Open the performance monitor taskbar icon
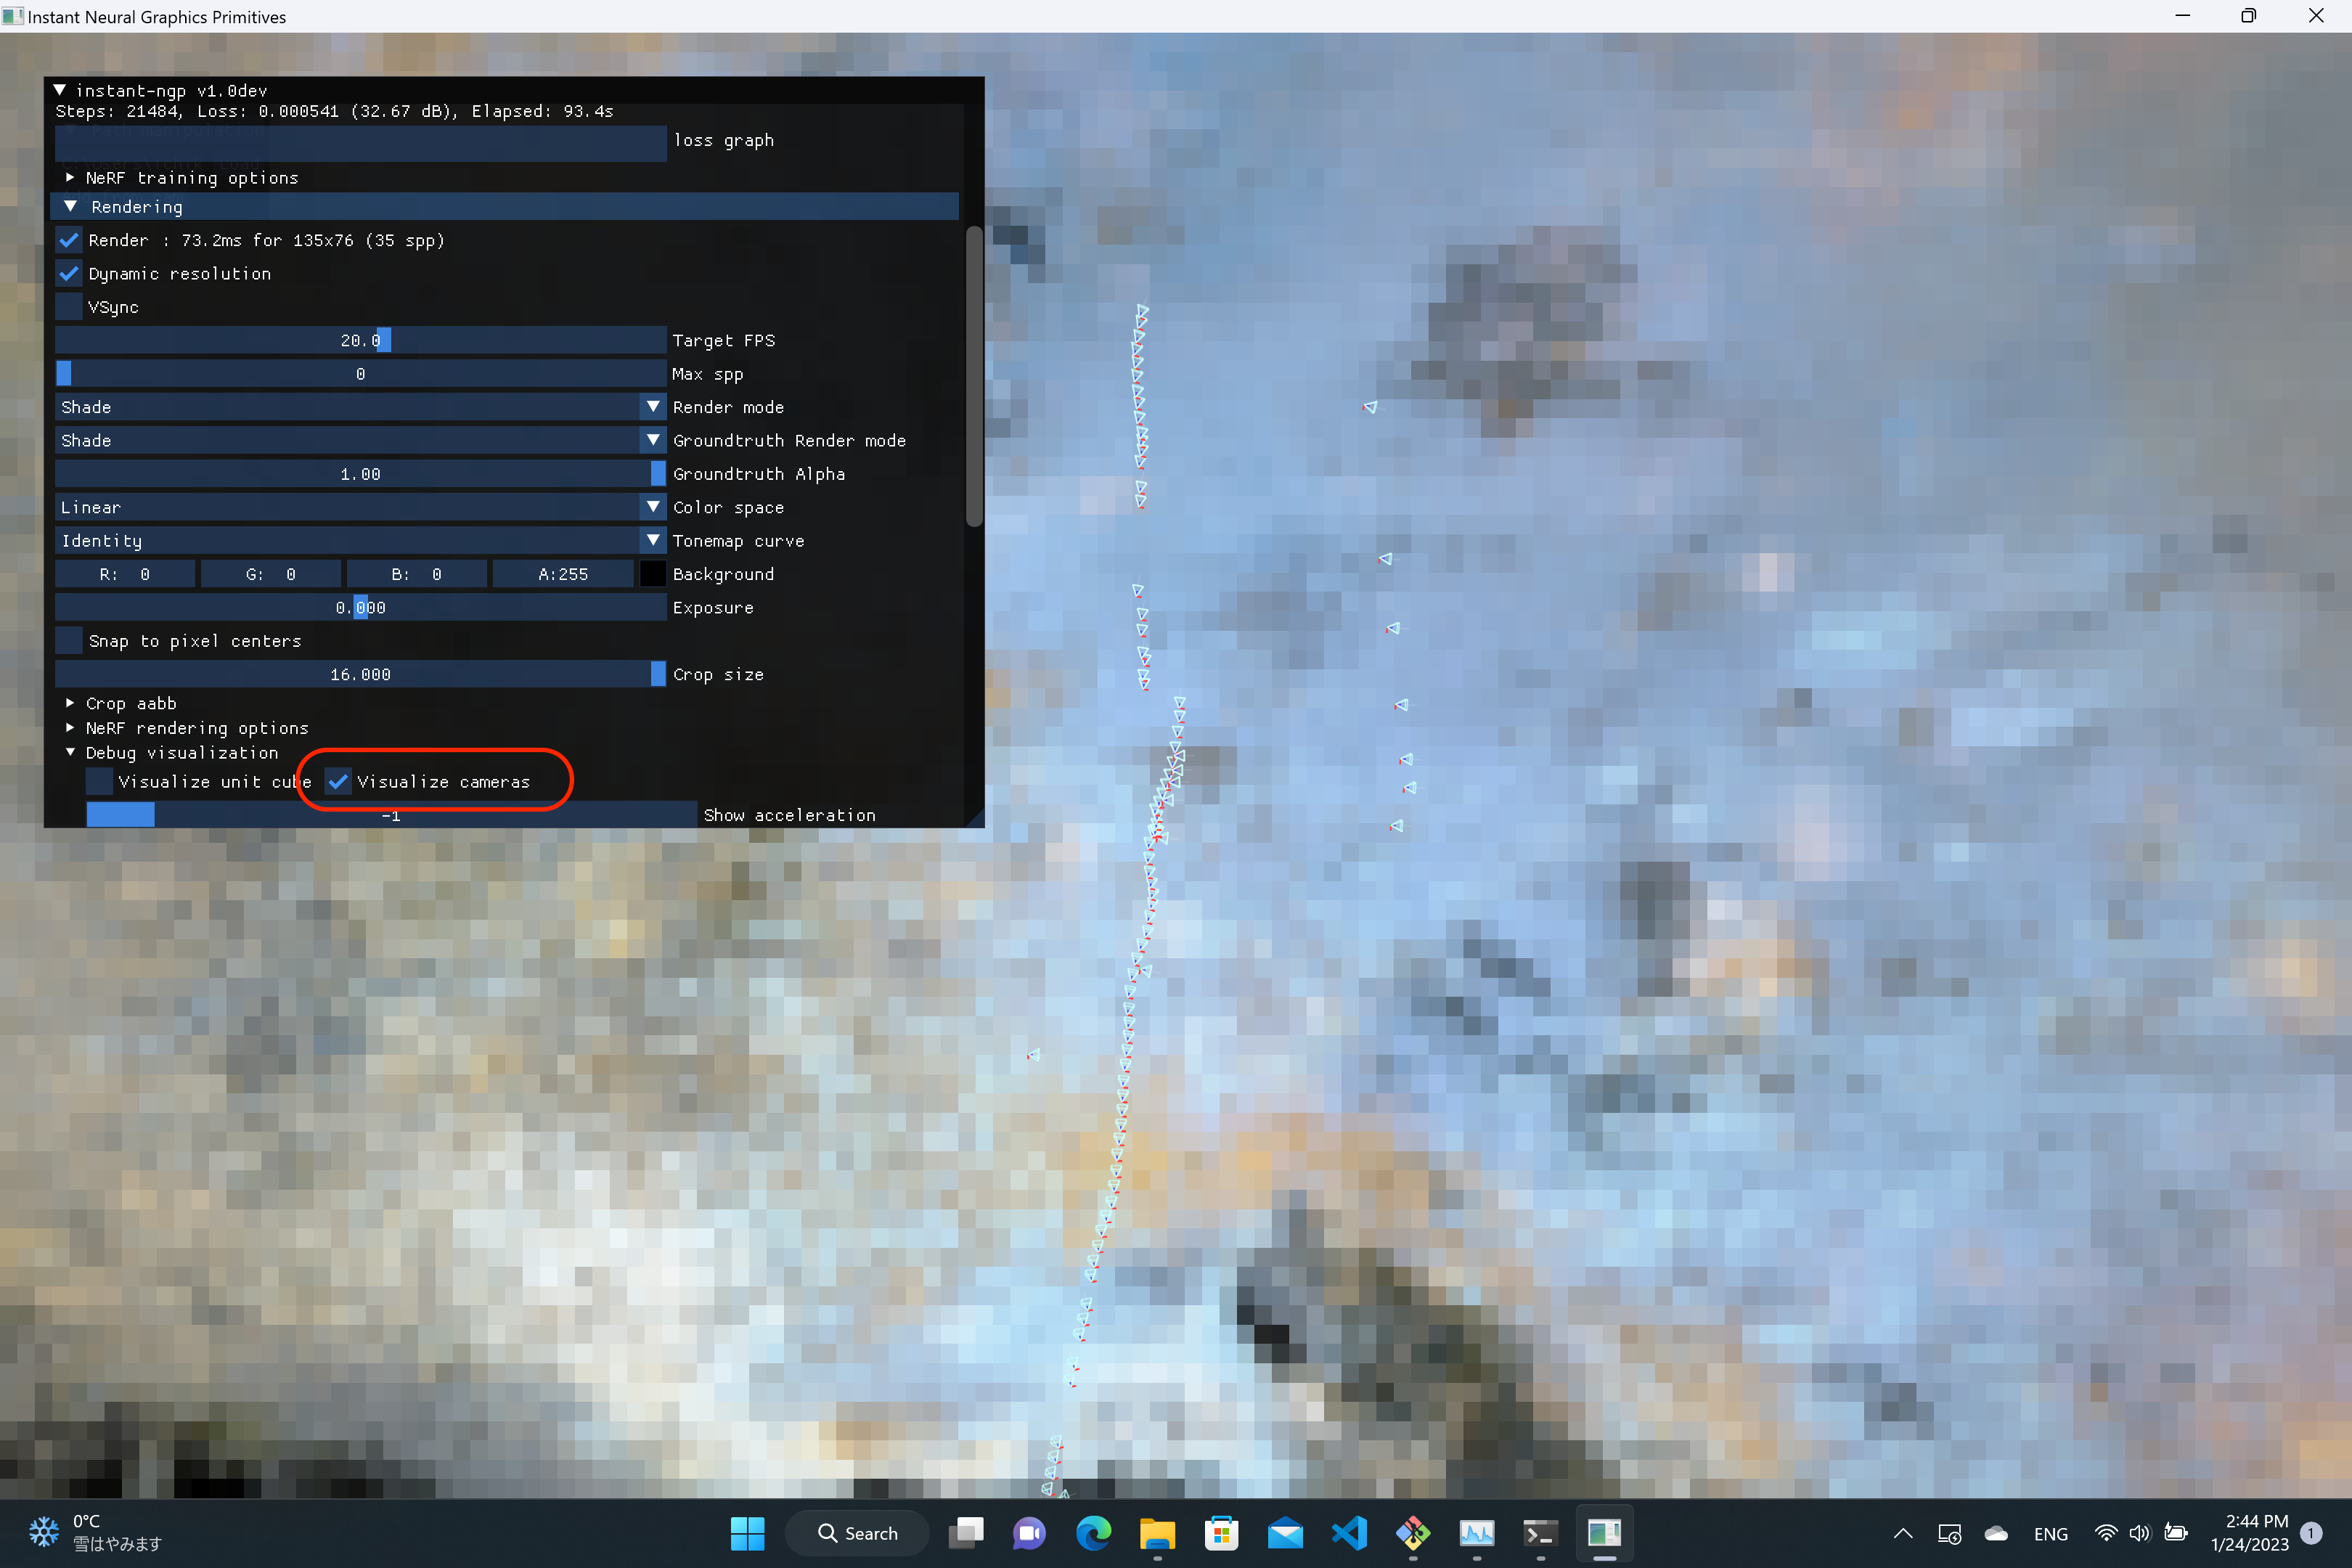Screen dimensions: 2352x1568 click(1477, 1533)
